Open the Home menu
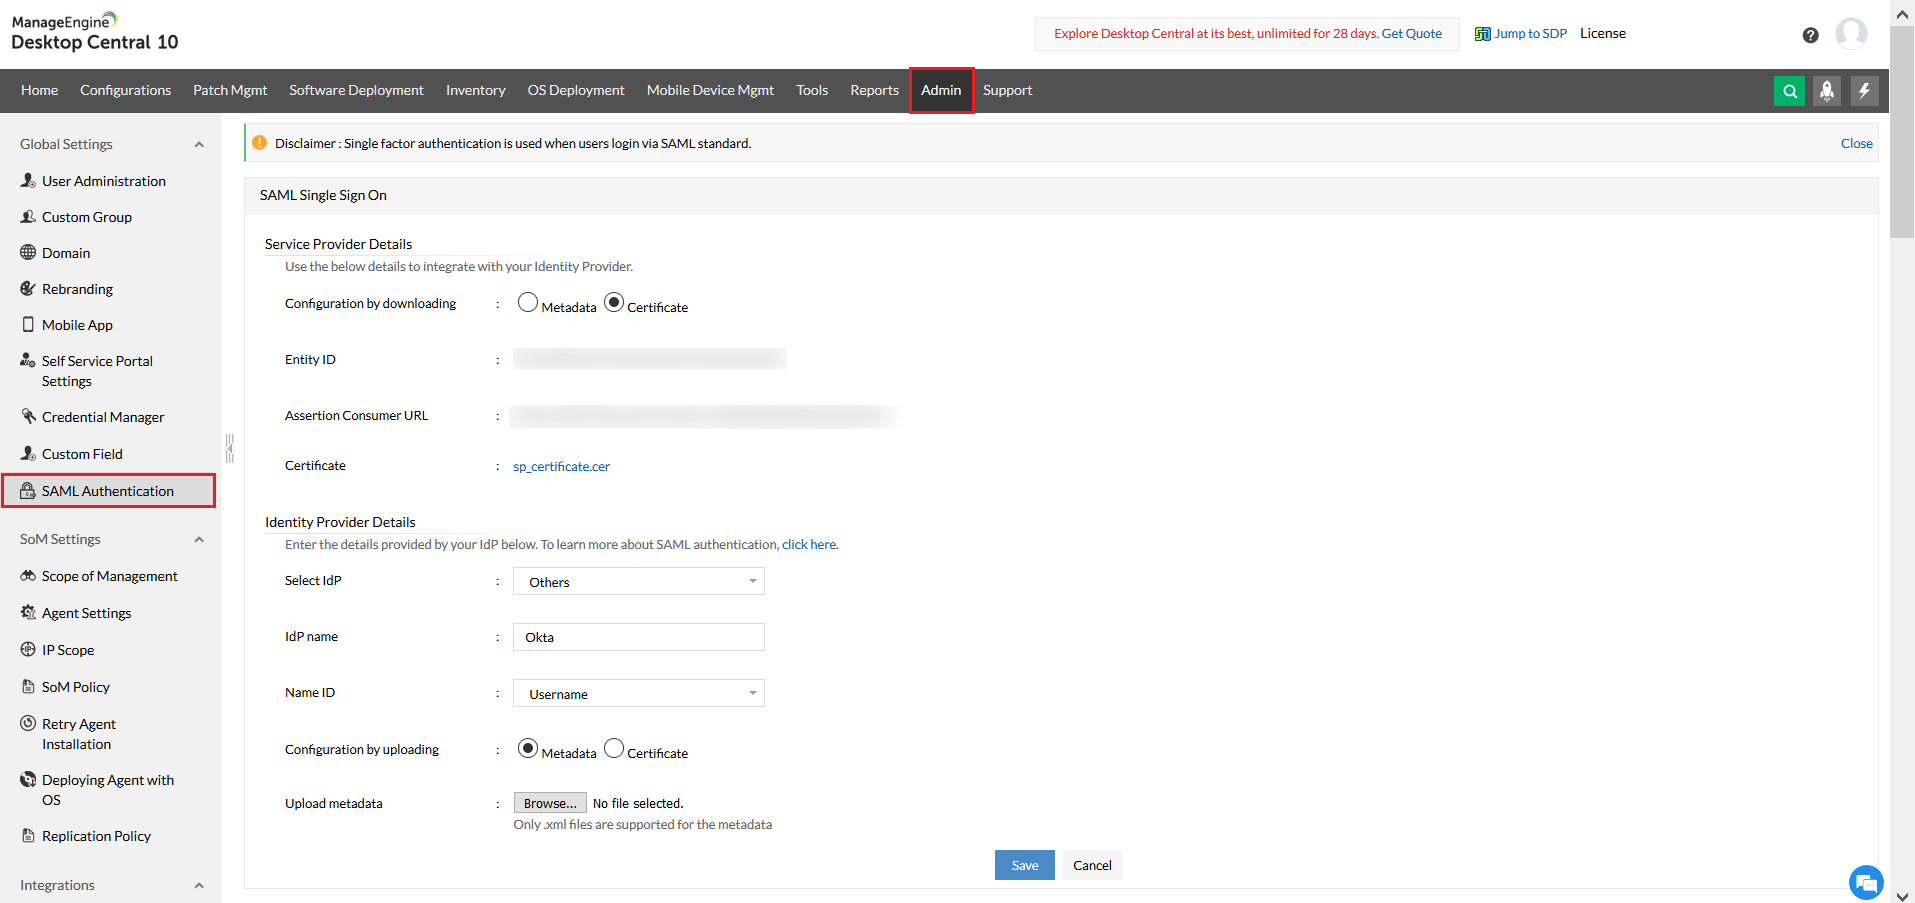The width and height of the screenshot is (1915, 903). coord(39,91)
